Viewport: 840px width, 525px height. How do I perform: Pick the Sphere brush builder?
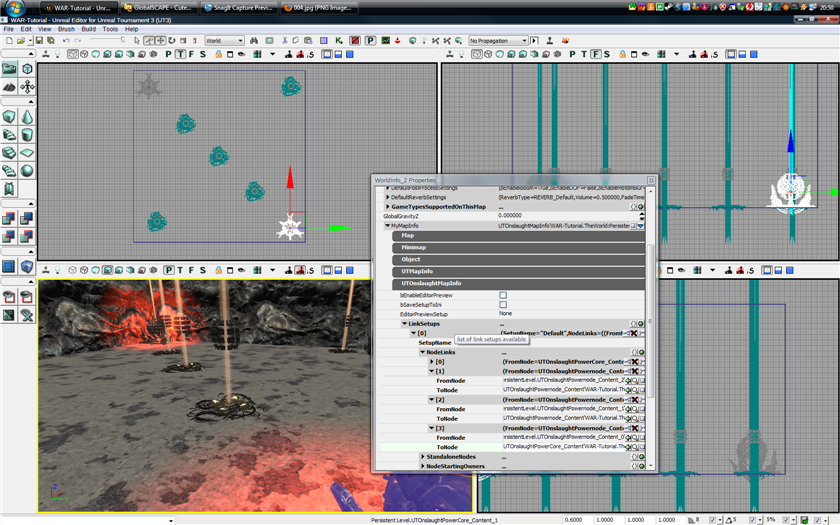tap(27, 171)
